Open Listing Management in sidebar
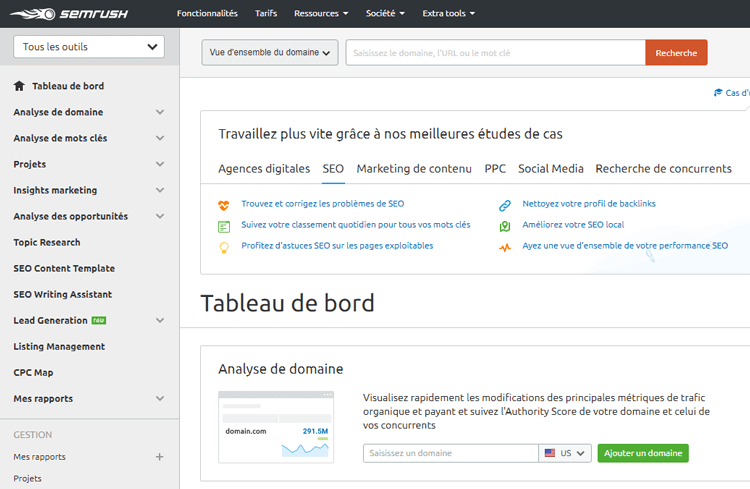The height and width of the screenshot is (489, 750). click(59, 346)
